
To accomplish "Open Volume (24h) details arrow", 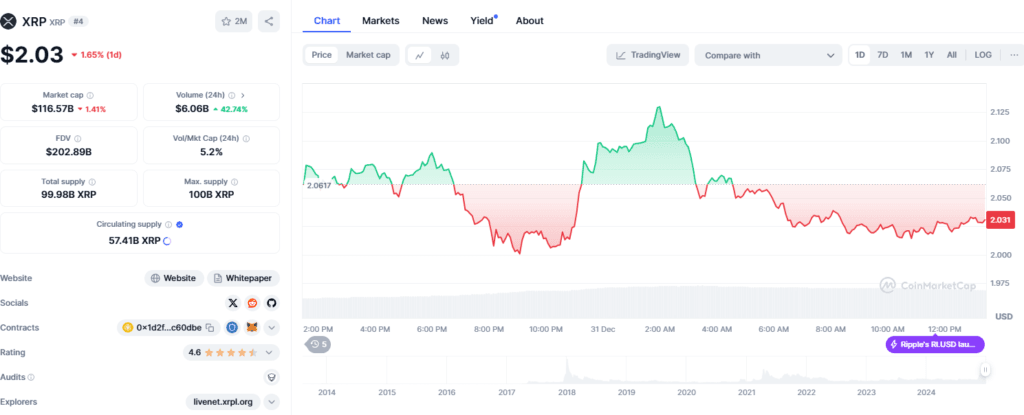I will [x=243, y=95].
